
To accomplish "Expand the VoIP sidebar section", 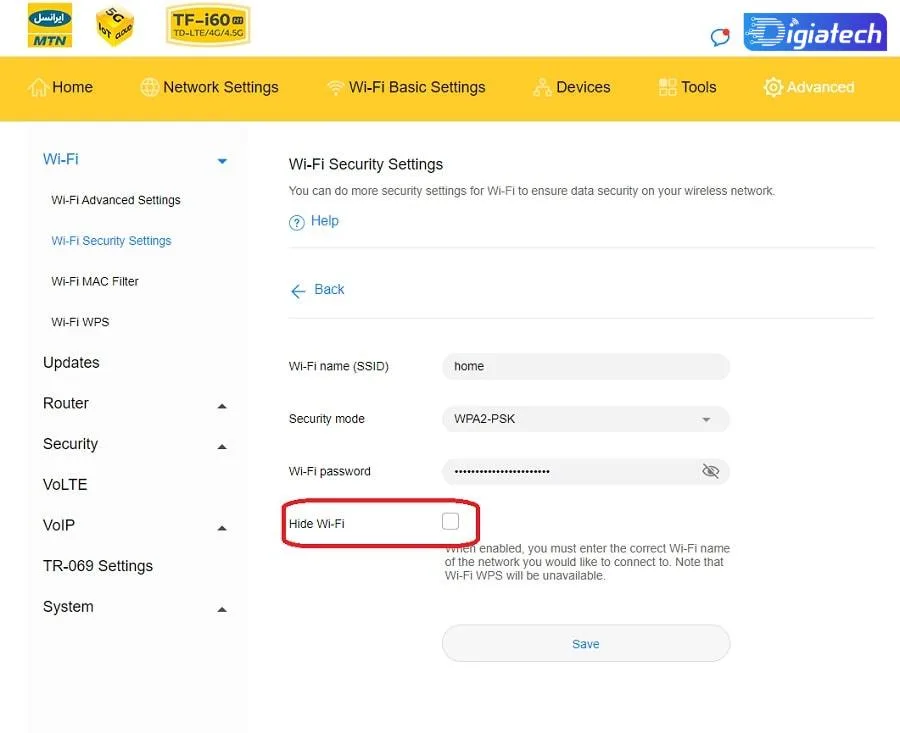I will (222, 528).
